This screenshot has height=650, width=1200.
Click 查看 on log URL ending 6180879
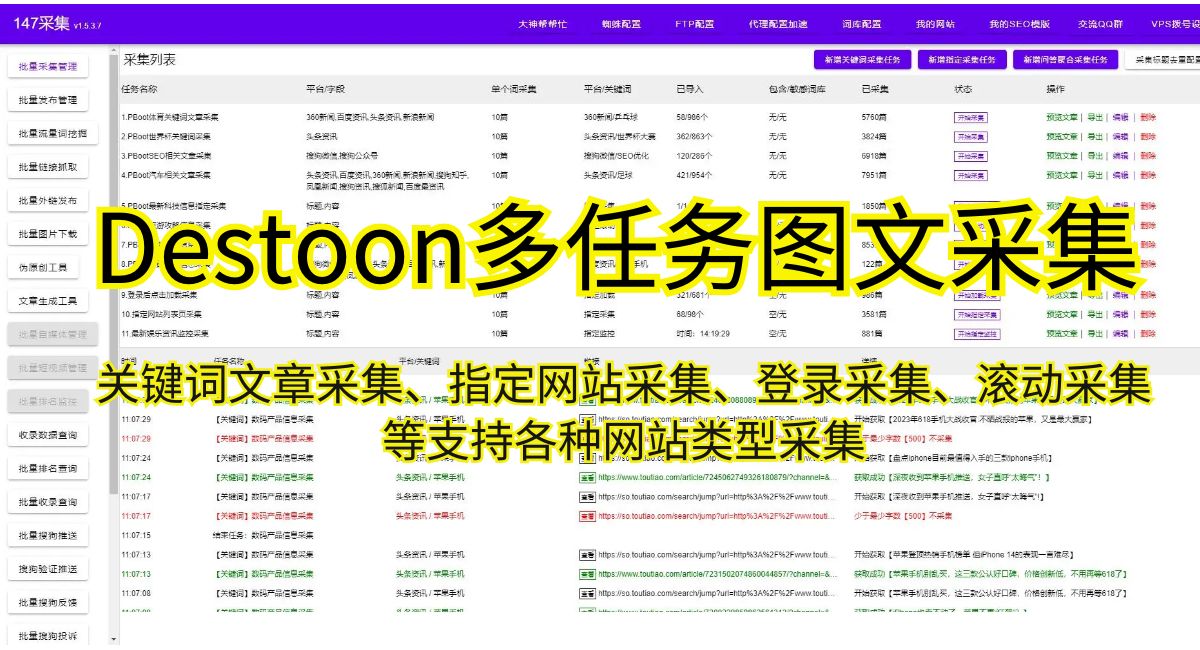[587, 477]
